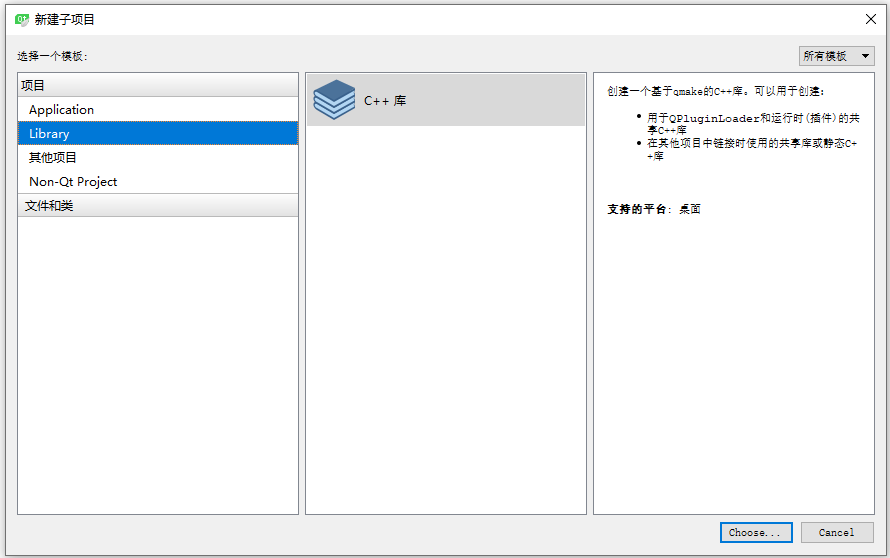
Task: Open the 所有模板 template filter dropdown
Action: pyautogui.click(x=836, y=56)
